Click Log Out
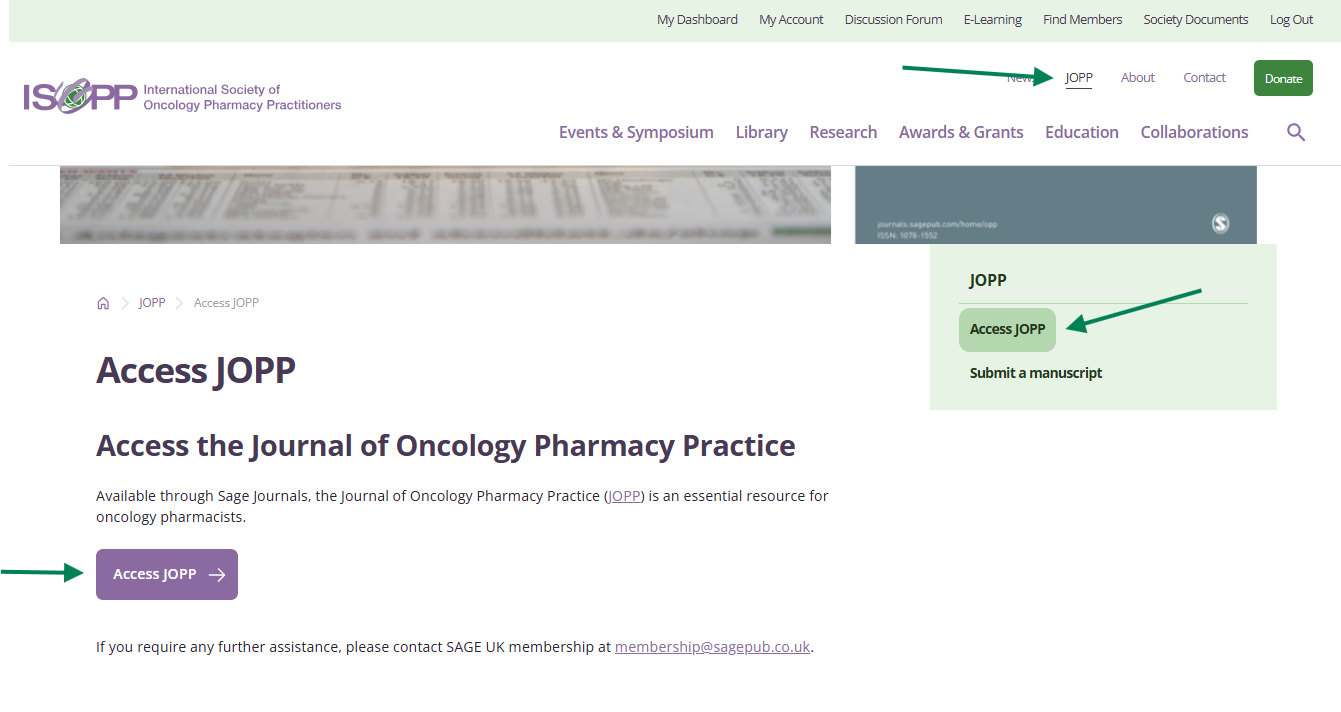The width and height of the screenshot is (1341, 712). (1292, 20)
